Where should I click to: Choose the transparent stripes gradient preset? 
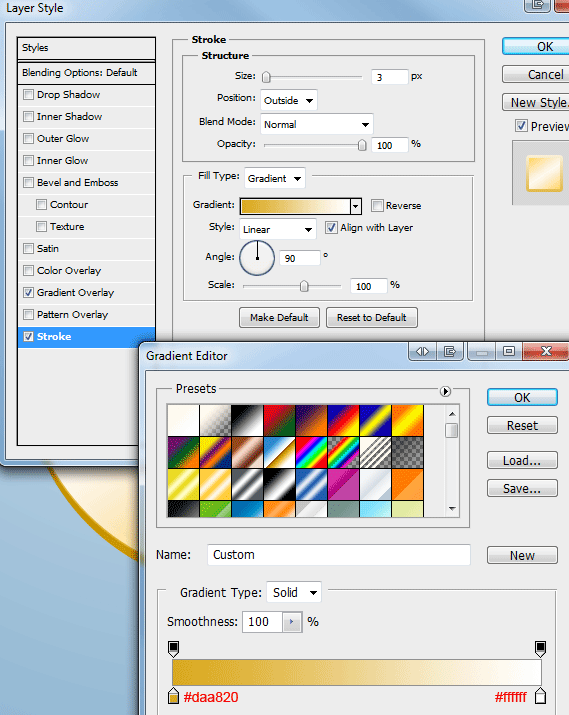click(x=375, y=452)
